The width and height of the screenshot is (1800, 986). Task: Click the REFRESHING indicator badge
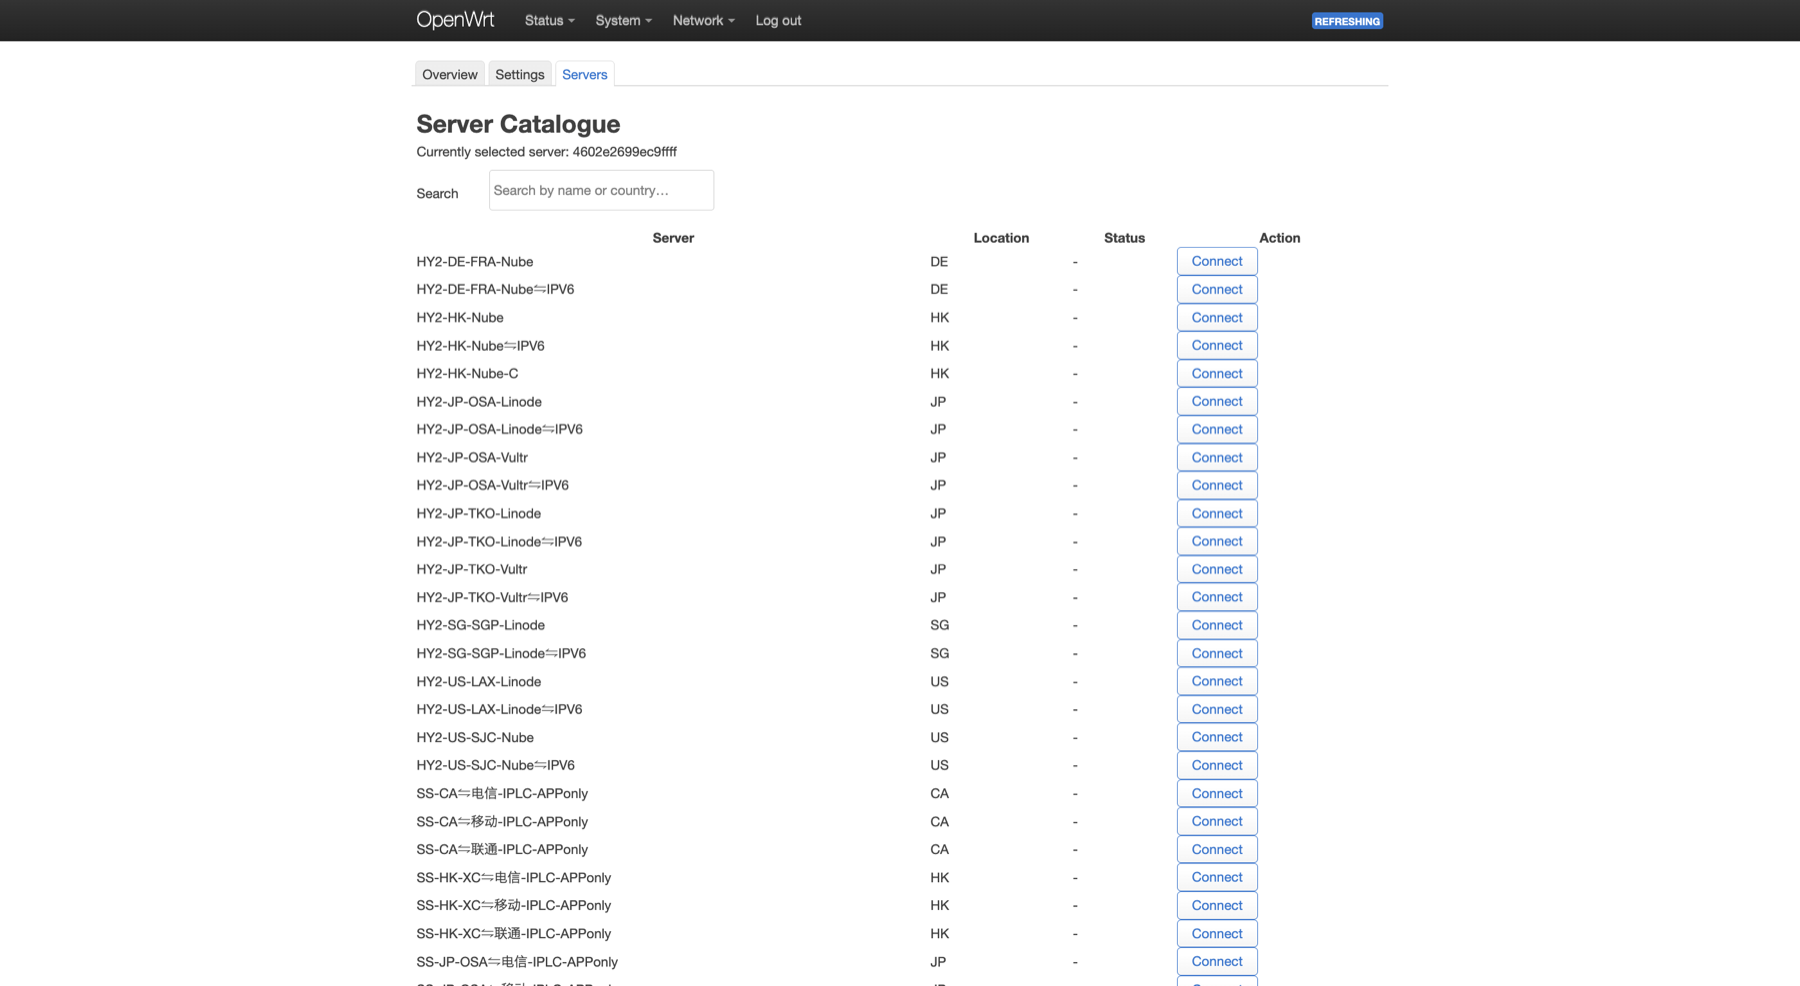click(1347, 21)
